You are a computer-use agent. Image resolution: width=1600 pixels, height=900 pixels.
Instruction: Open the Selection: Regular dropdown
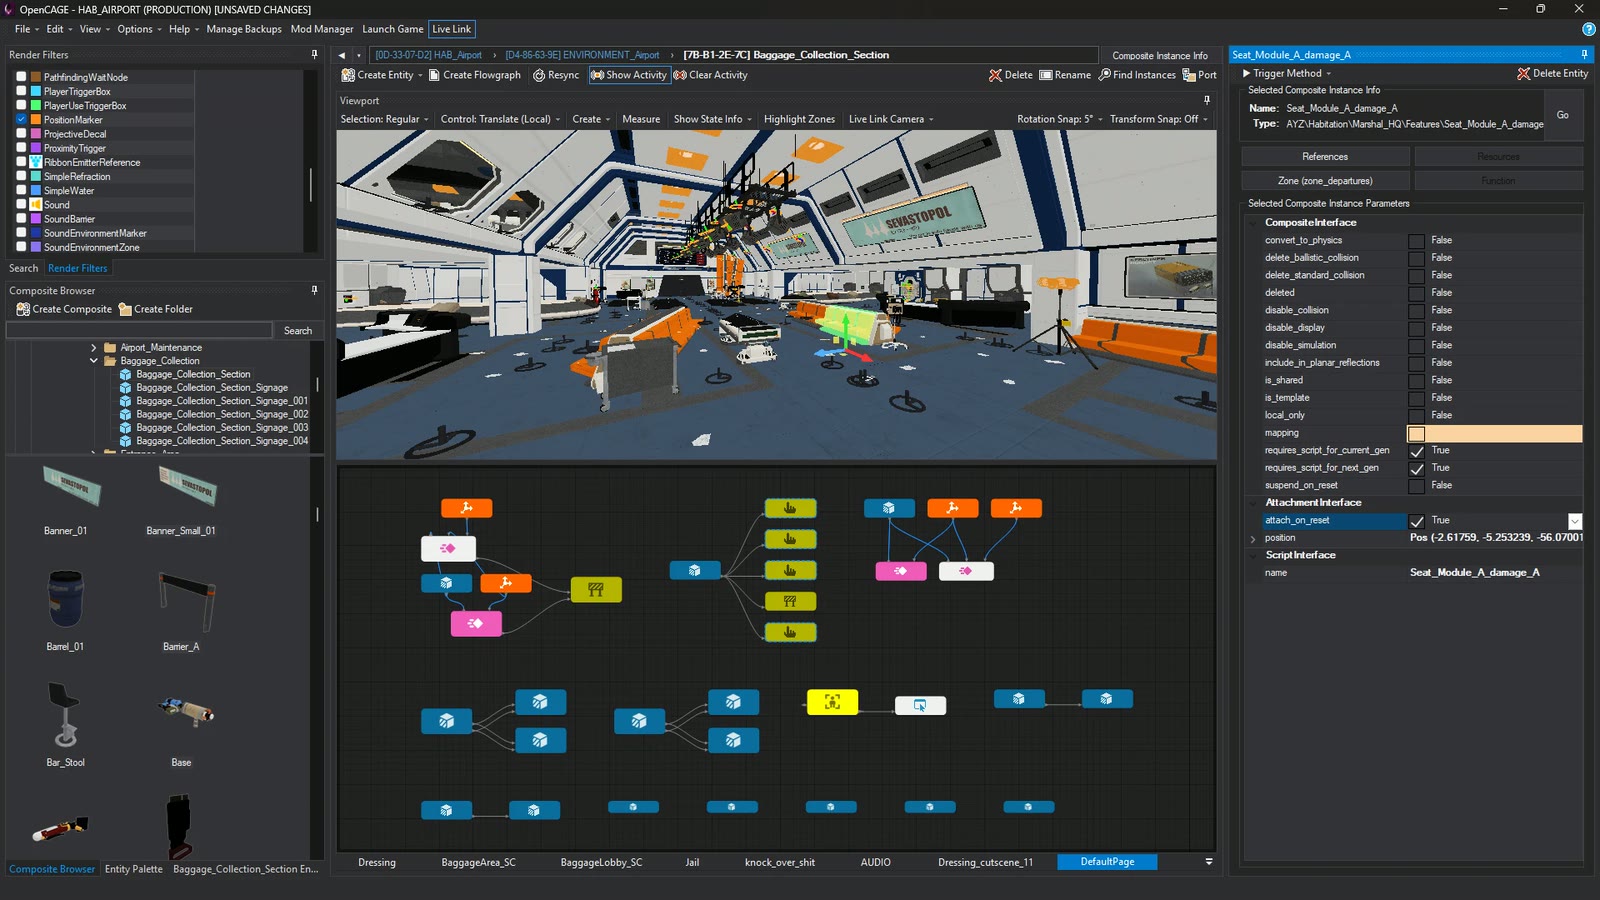[385, 119]
